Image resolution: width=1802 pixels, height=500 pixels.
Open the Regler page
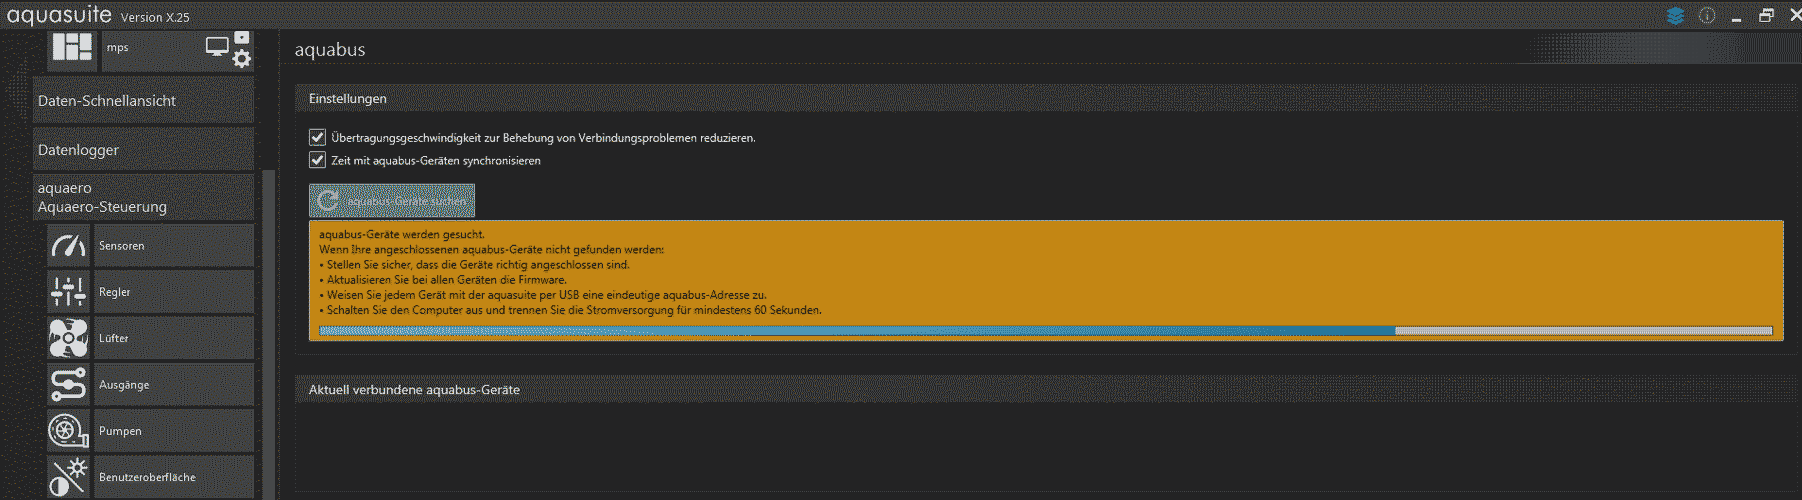[173, 292]
